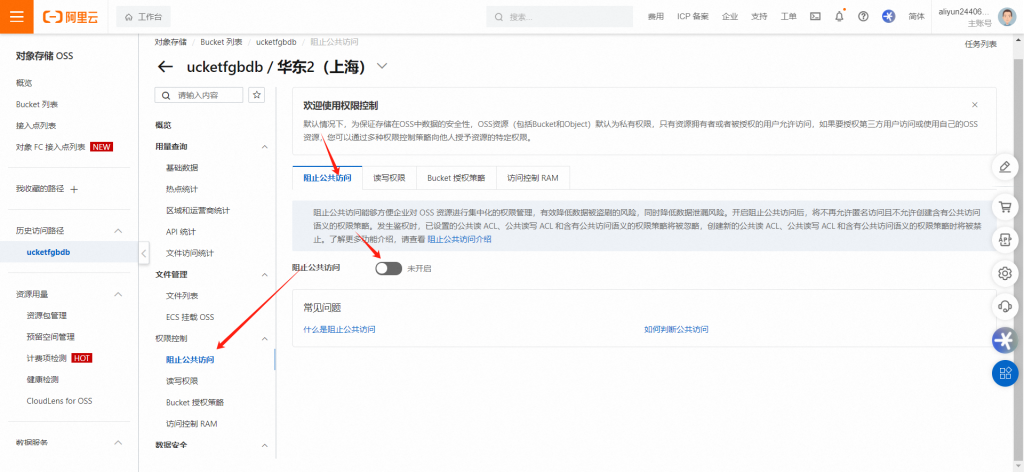Focus the 请输入内容 menu search field

[199, 95]
